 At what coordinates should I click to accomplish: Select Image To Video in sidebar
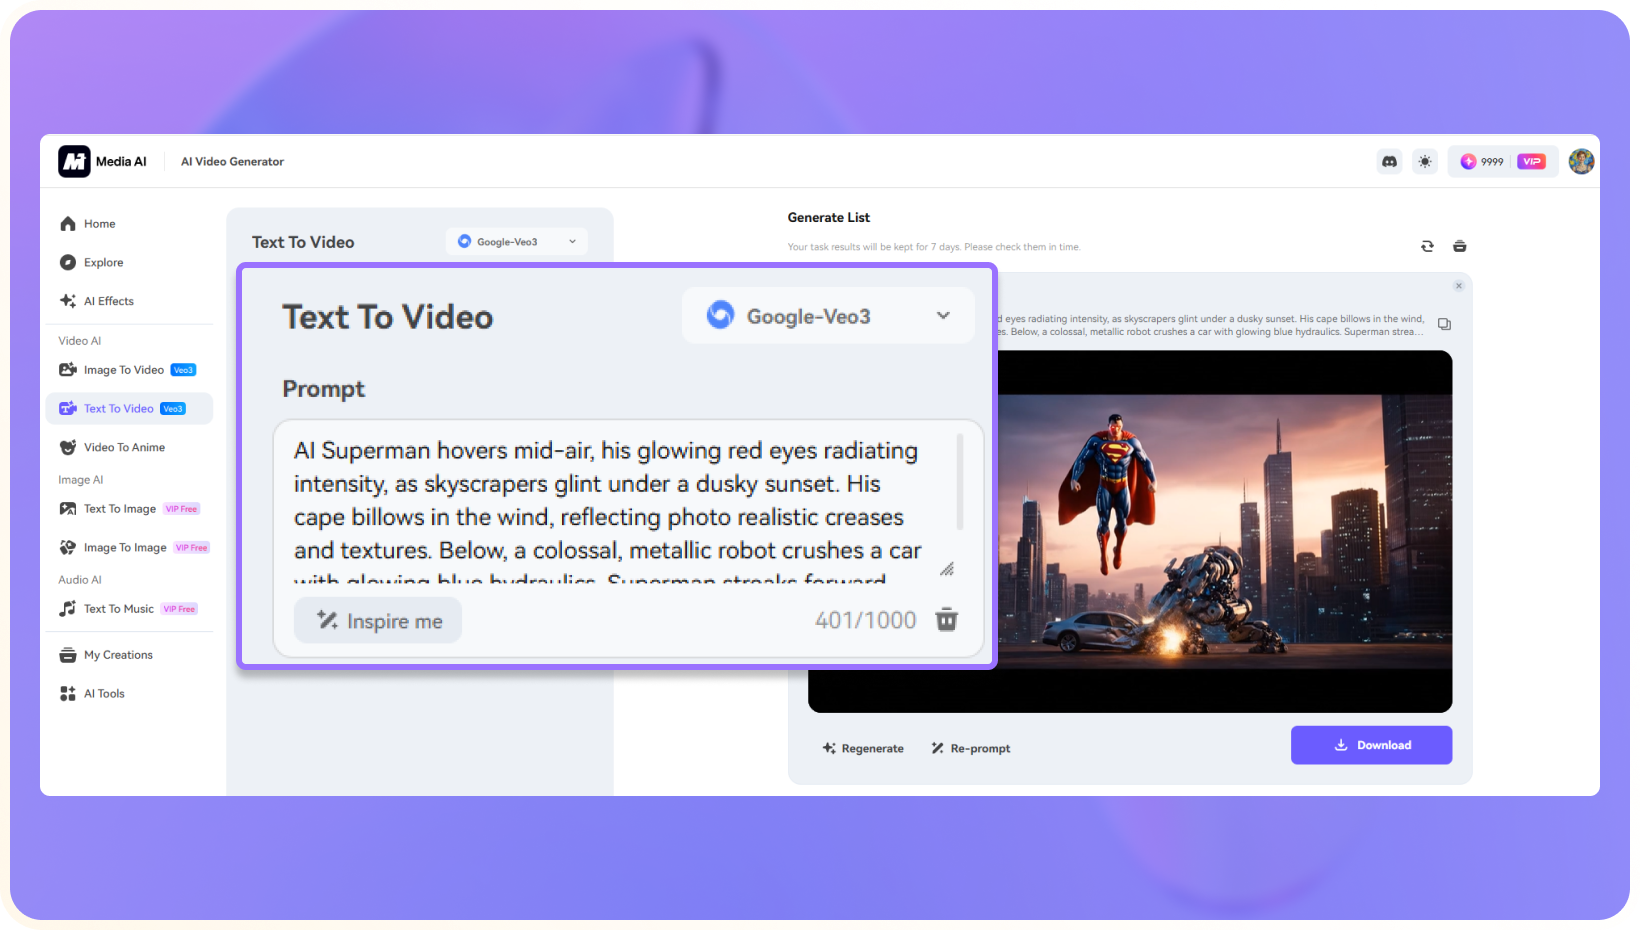(x=129, y=370)
